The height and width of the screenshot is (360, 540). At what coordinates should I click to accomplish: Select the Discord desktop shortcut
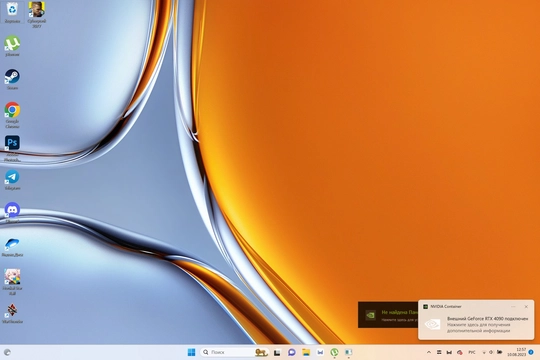(x=12, y=213)
